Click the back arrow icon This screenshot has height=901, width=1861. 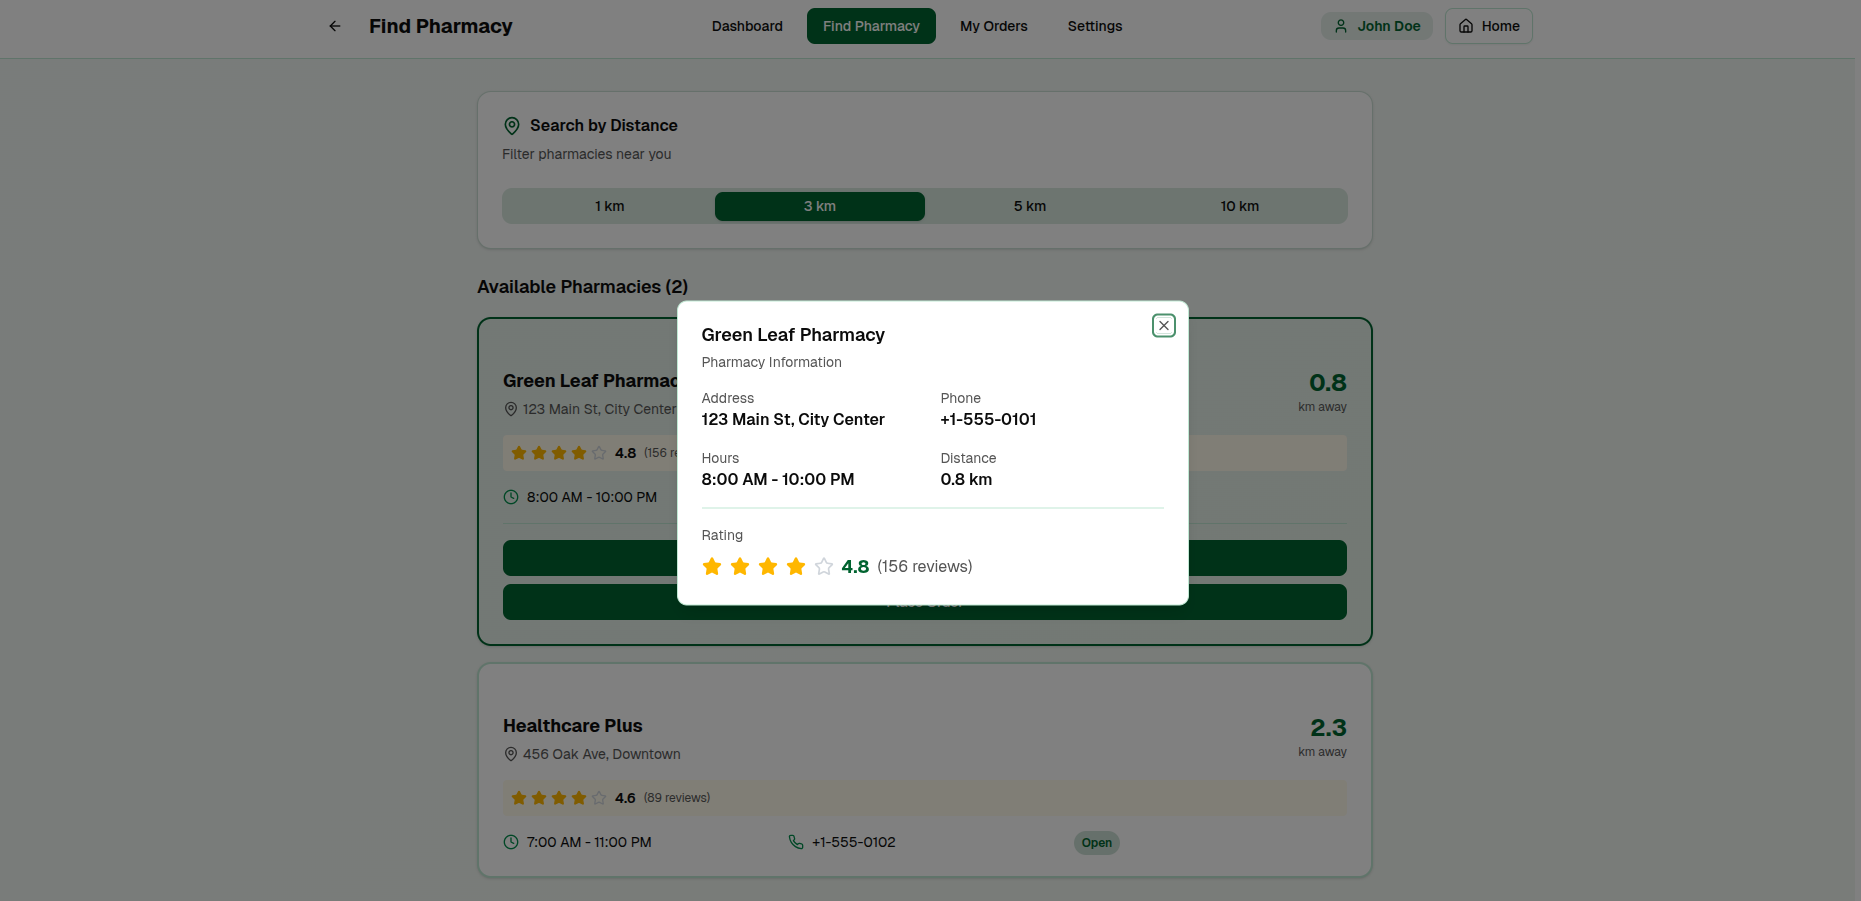tap(335, 26)
